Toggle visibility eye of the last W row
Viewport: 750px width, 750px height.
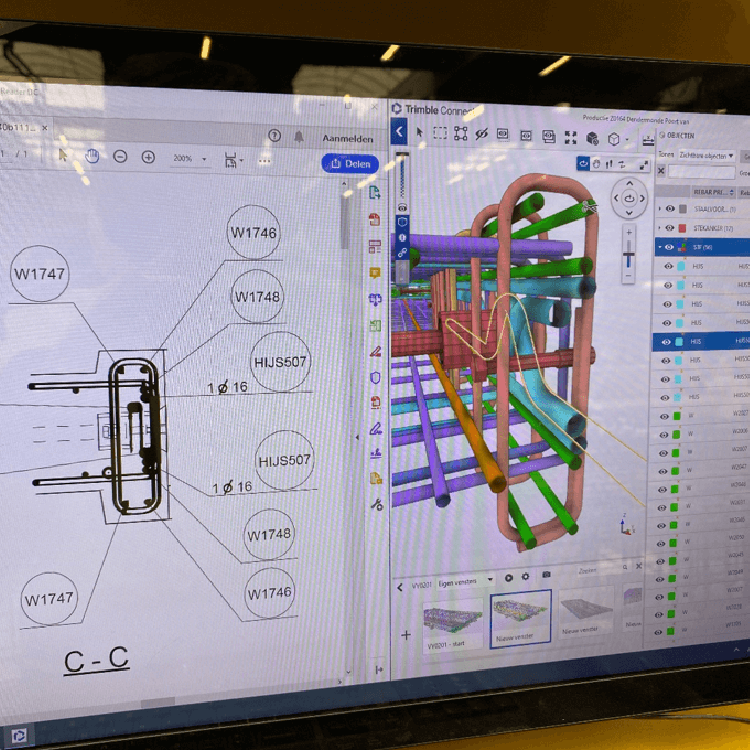click(658, 632)
